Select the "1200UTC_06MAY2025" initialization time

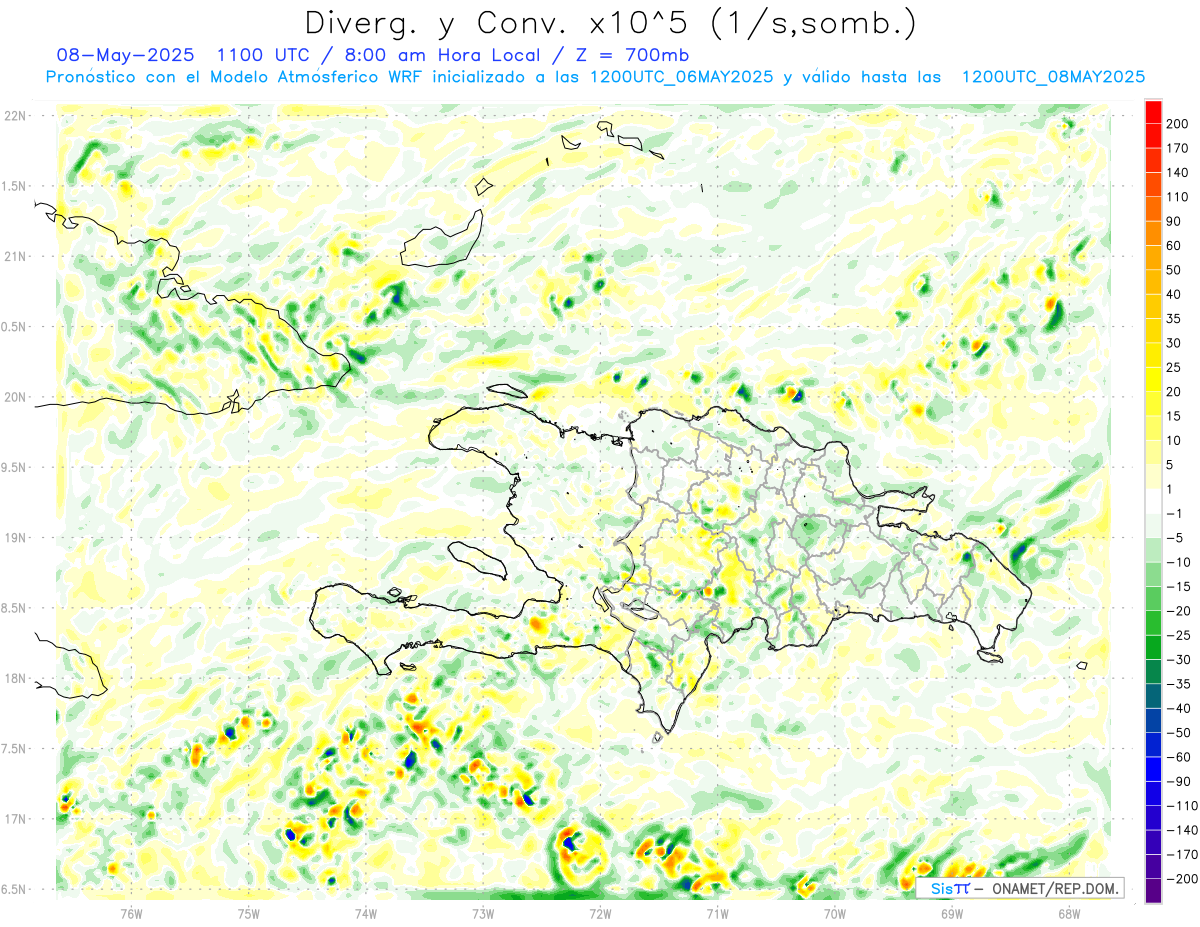682,77
